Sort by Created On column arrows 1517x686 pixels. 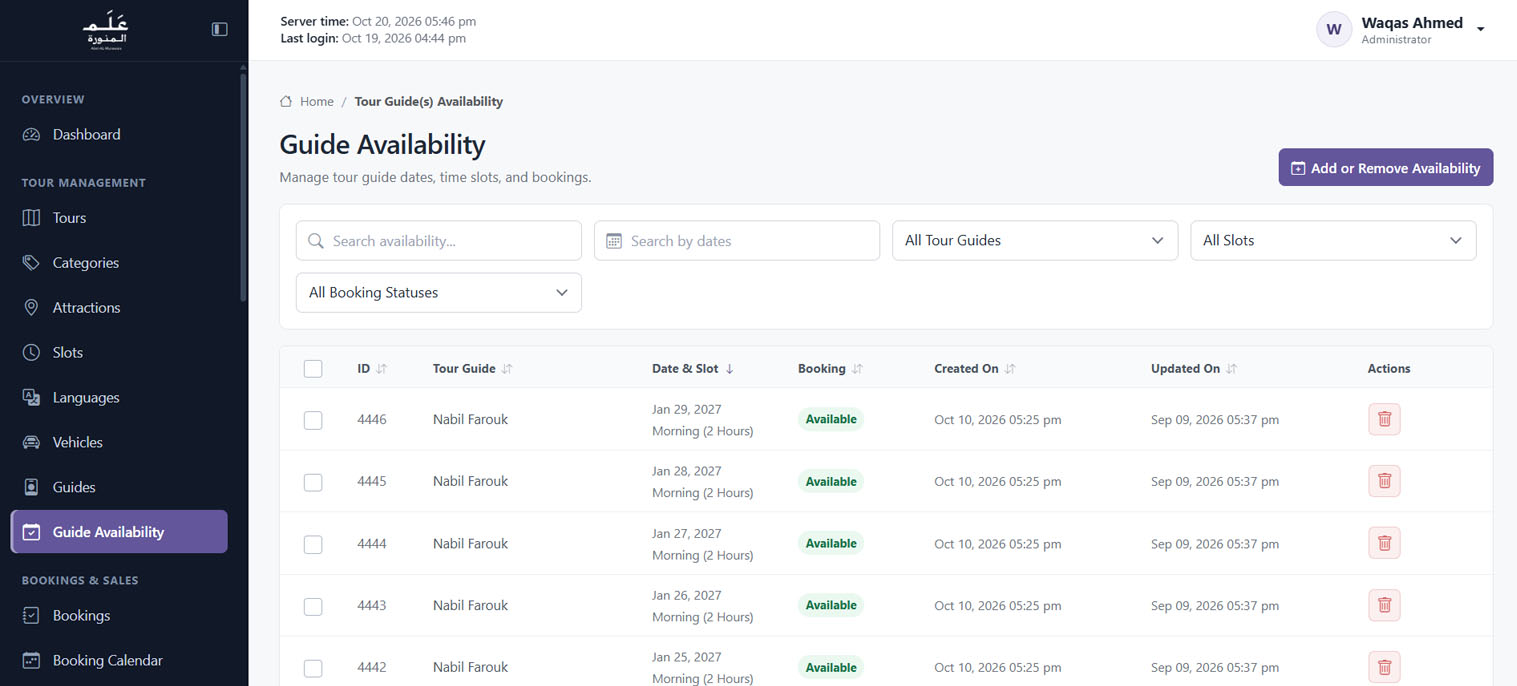click(x=1010, y=369)
